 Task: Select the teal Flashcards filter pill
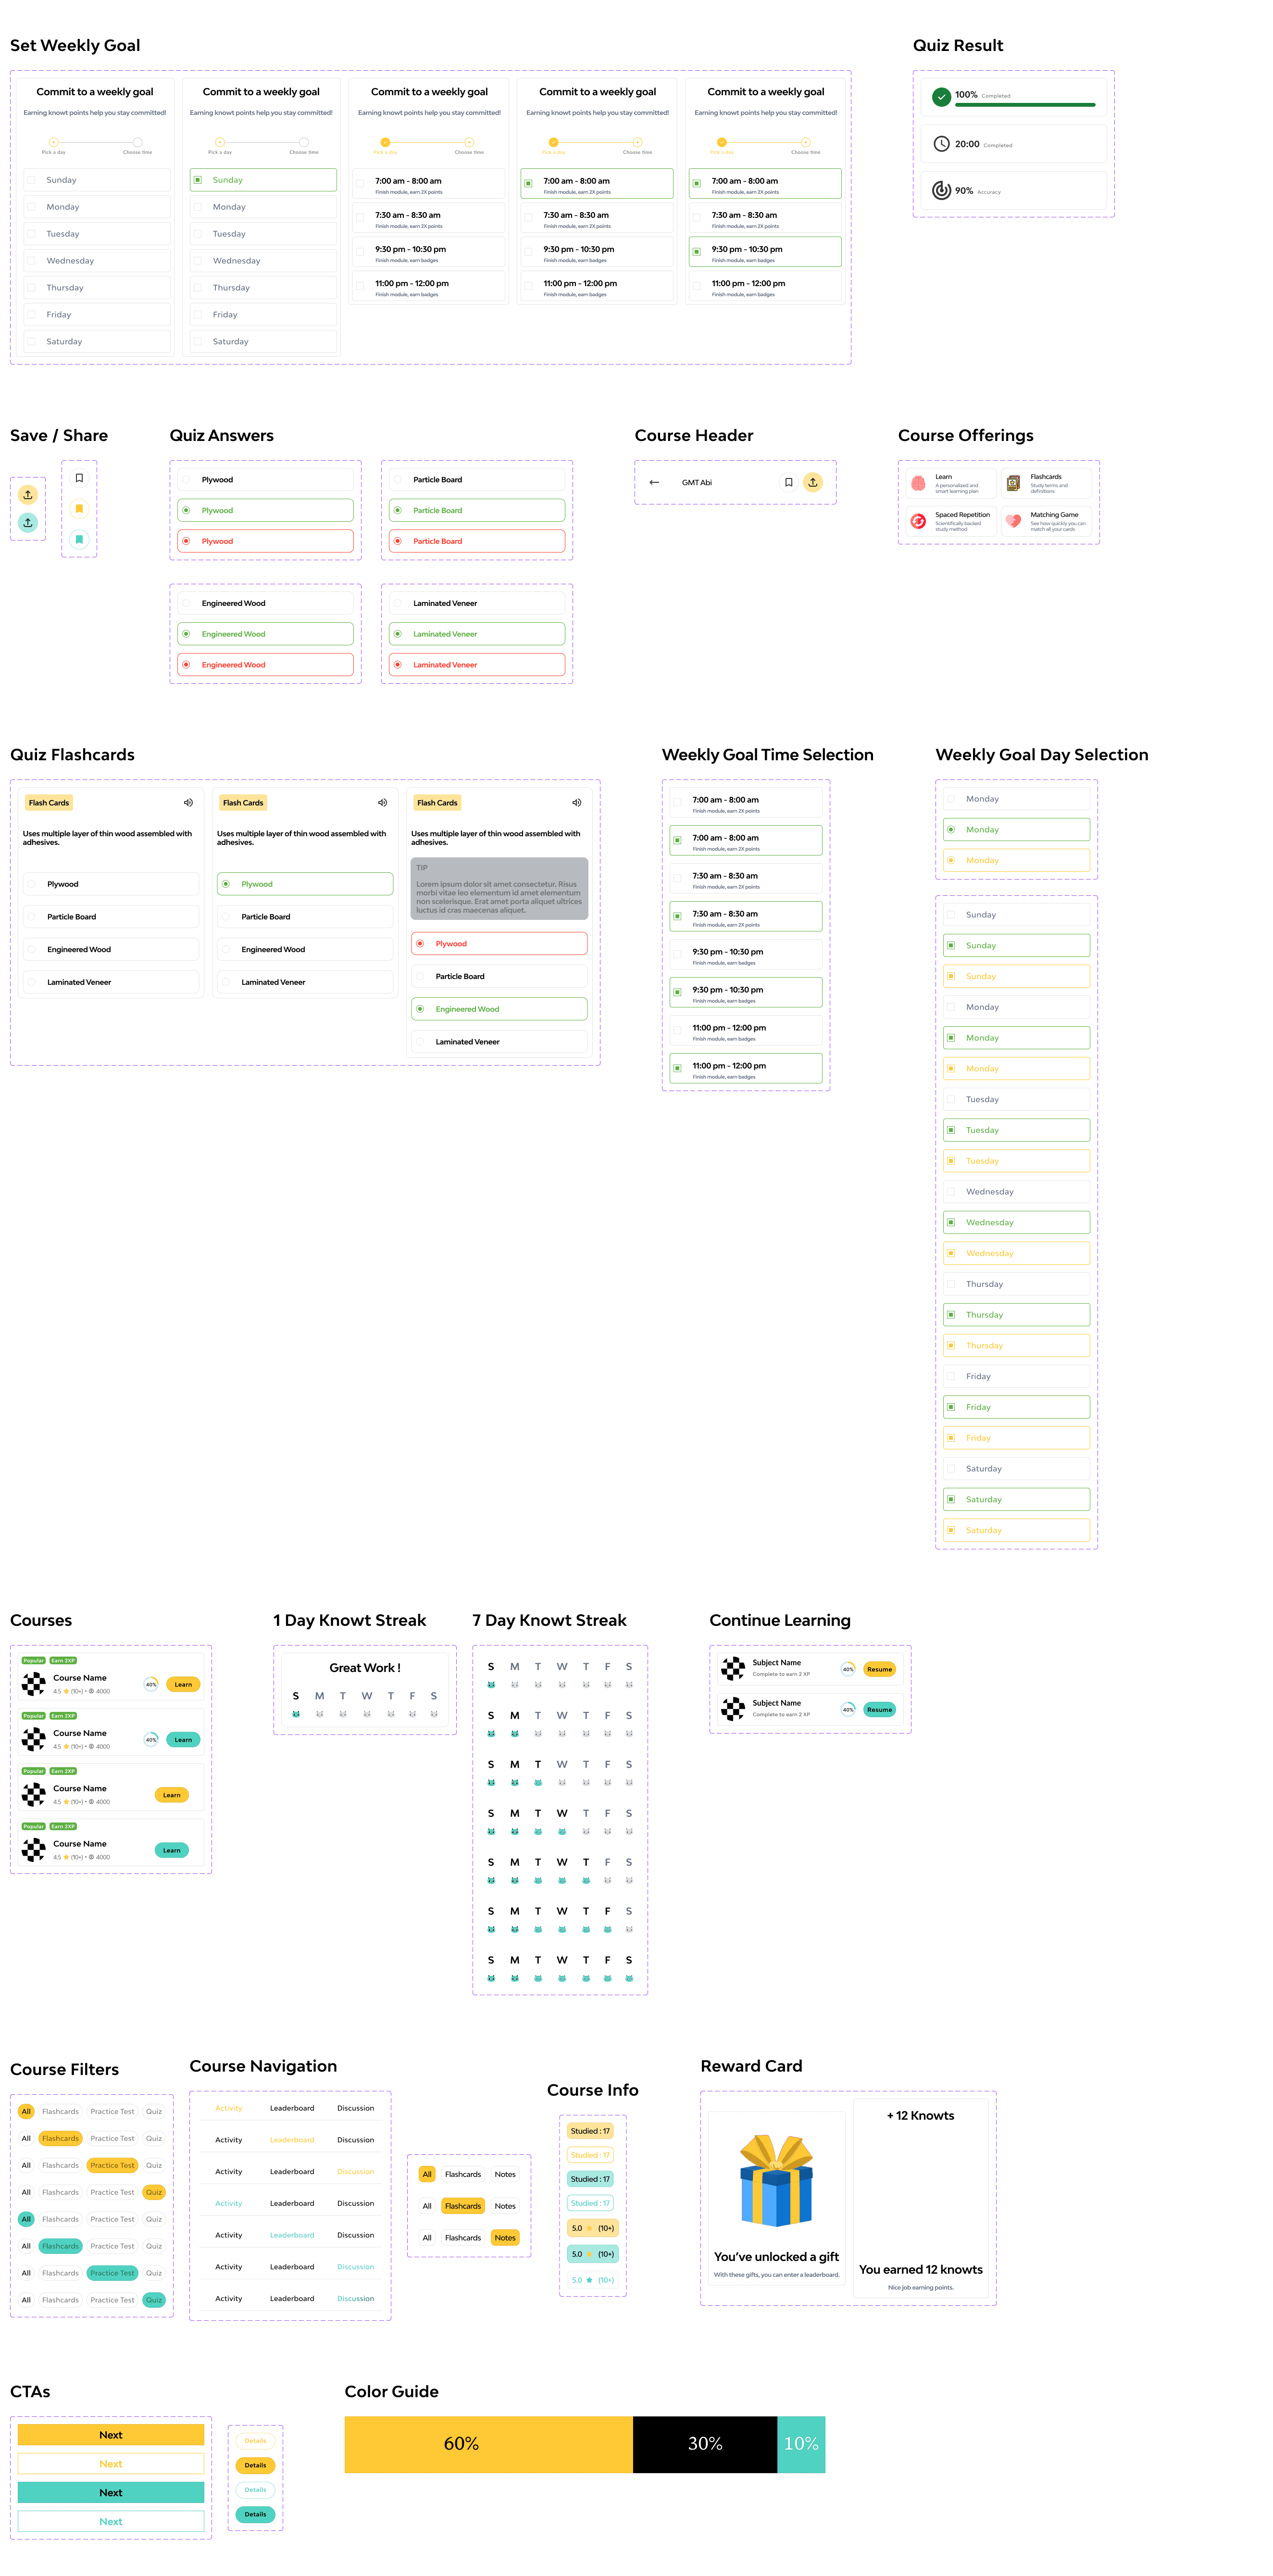60,2246
